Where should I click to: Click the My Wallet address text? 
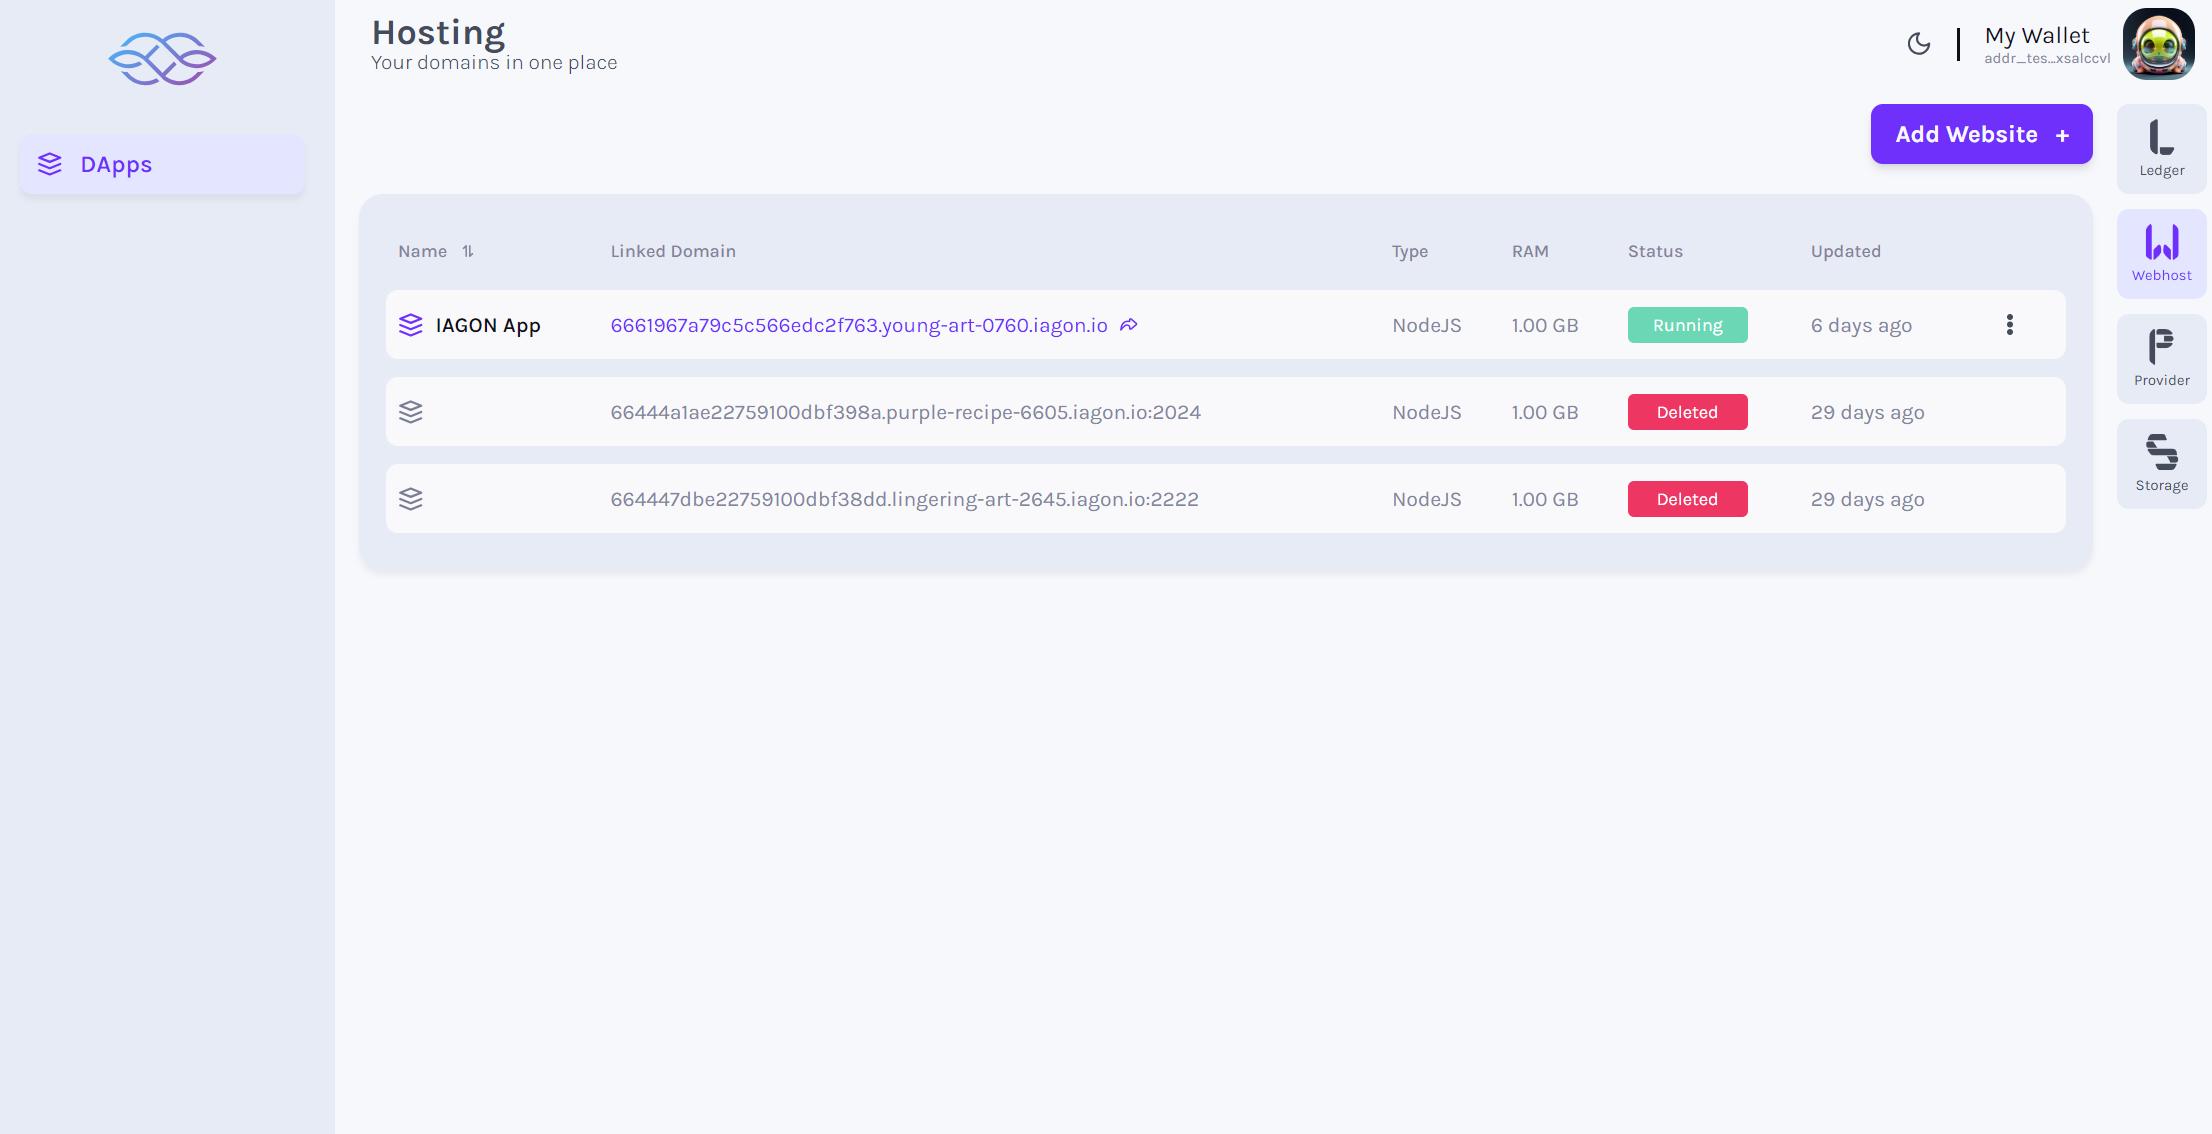point(2046,59)
